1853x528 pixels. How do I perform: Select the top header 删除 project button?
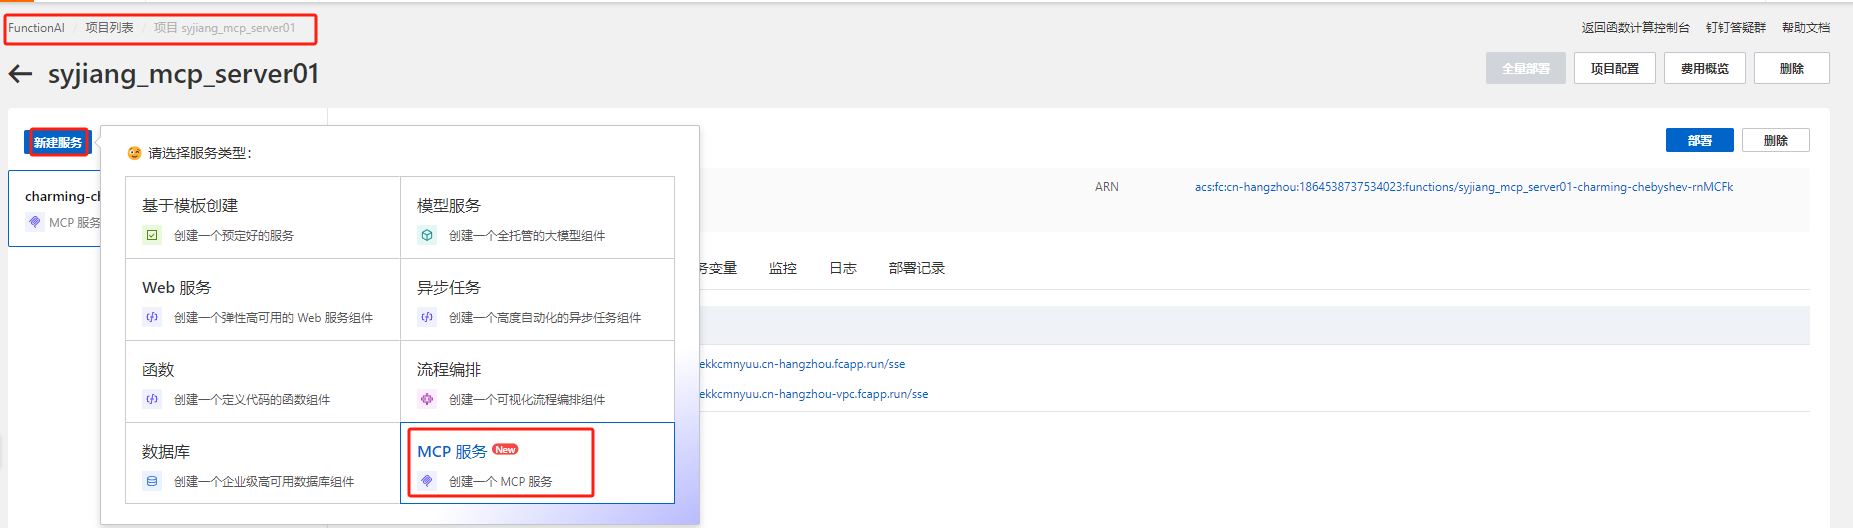pyautogui.click(x=1792, y=68)
